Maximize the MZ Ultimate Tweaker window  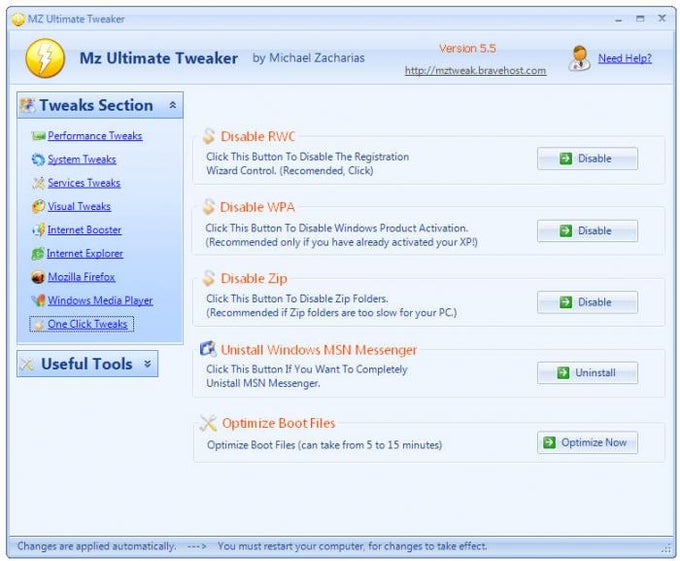pos(640,19)
